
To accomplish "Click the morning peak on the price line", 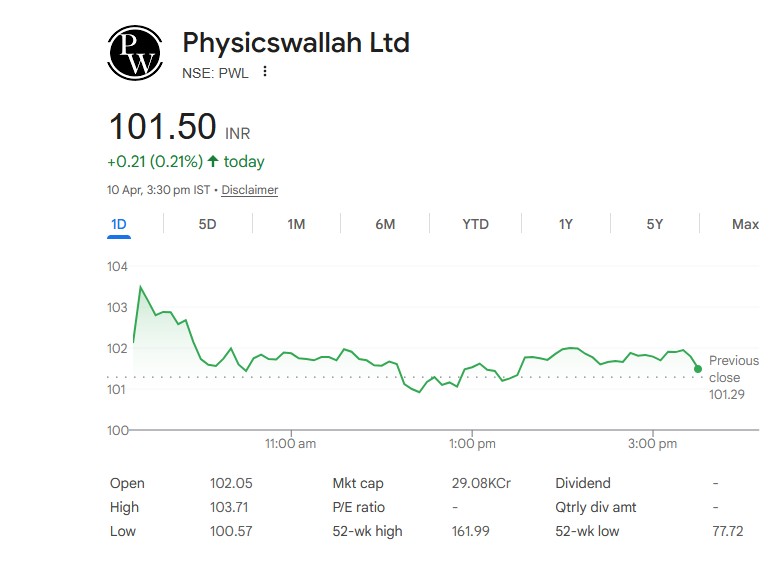I will point(140,288).
